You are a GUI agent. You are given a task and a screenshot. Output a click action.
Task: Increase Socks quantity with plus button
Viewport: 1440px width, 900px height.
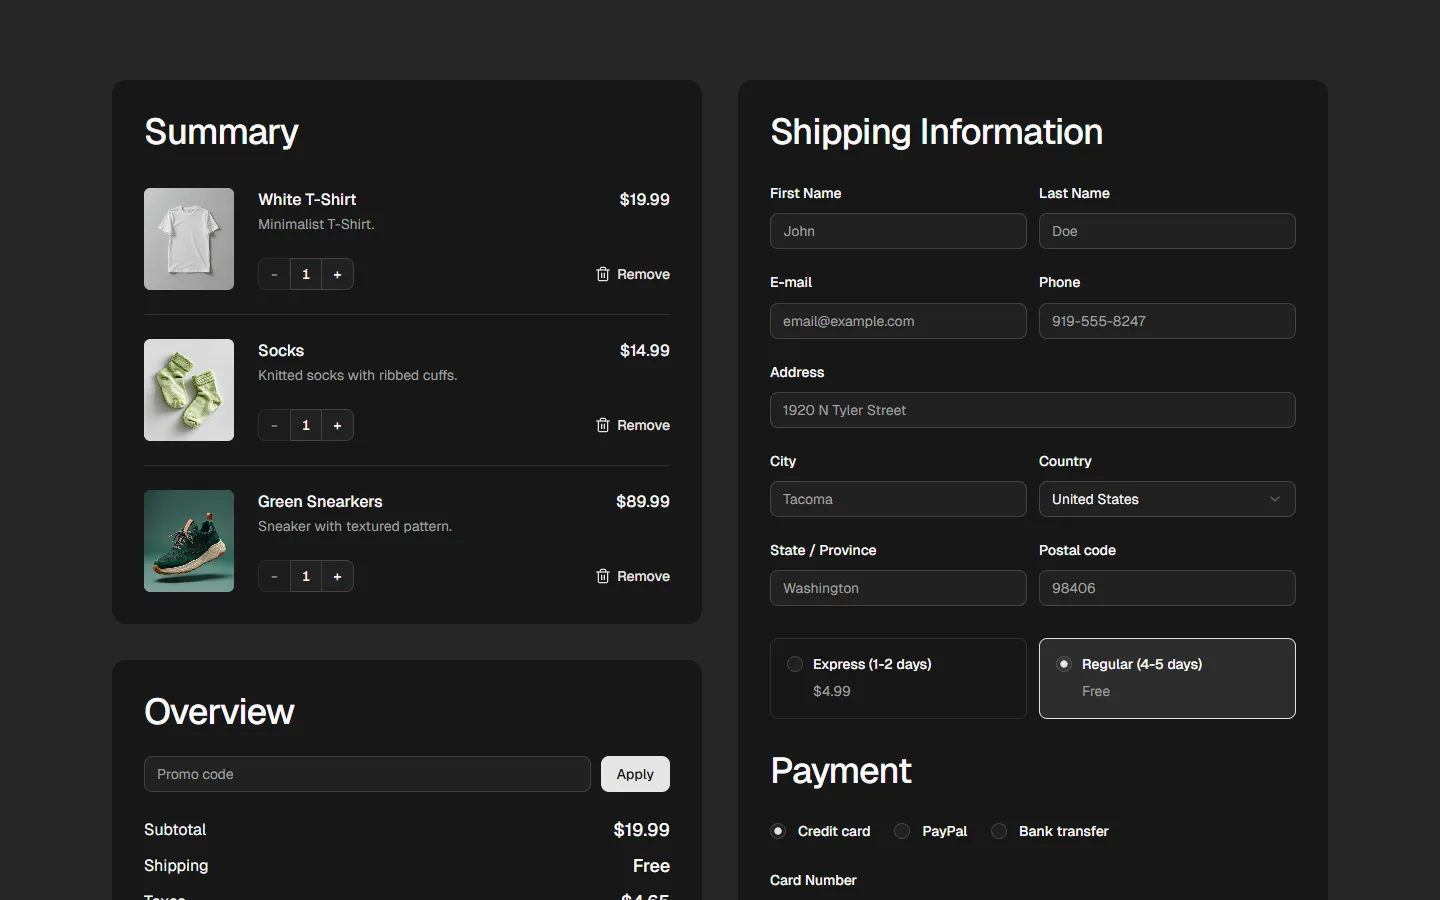[337, 425]
